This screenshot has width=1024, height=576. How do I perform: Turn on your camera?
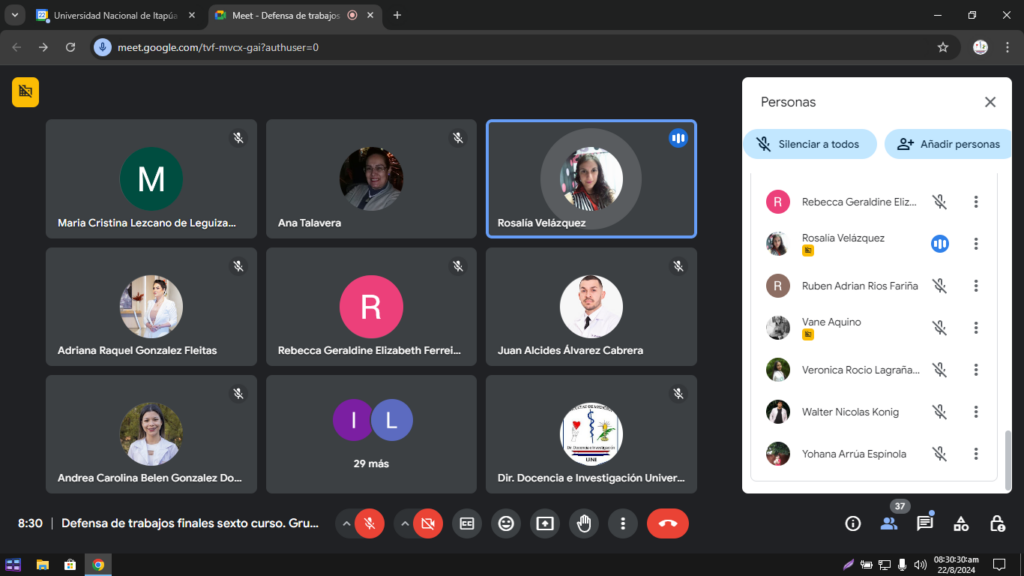point(428,523)
